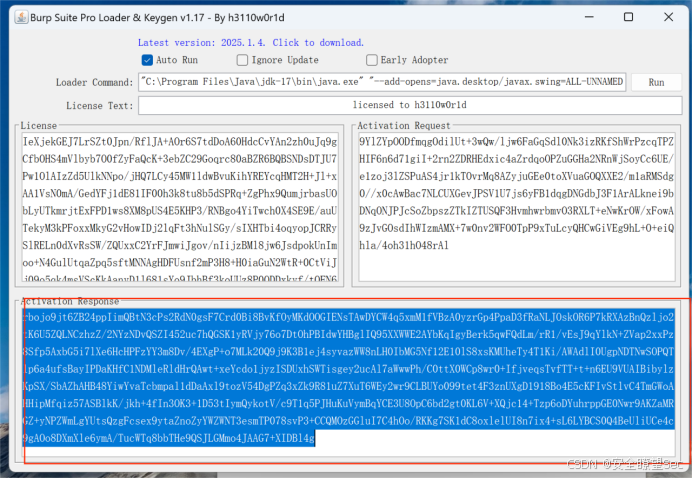Click the first License line starting IeXjekGEJ7
The height and width of the screenshot is (478, 692).
click(x=180, y=142)
